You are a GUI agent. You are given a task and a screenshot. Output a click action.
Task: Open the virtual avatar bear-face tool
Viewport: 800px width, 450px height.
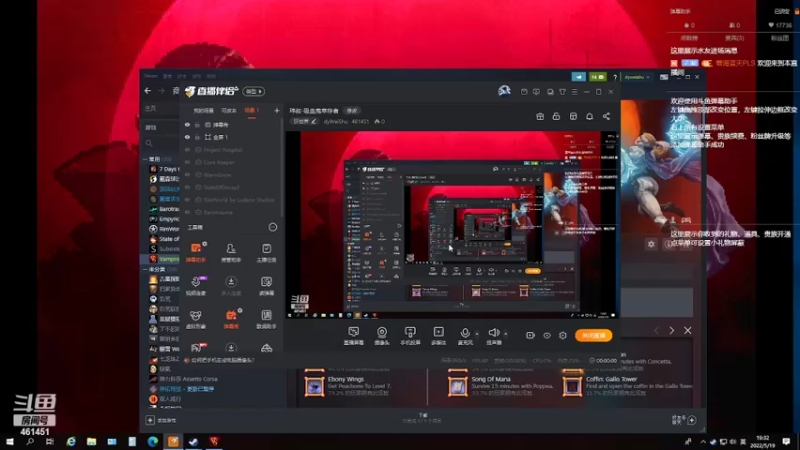(x=196, y=319)
